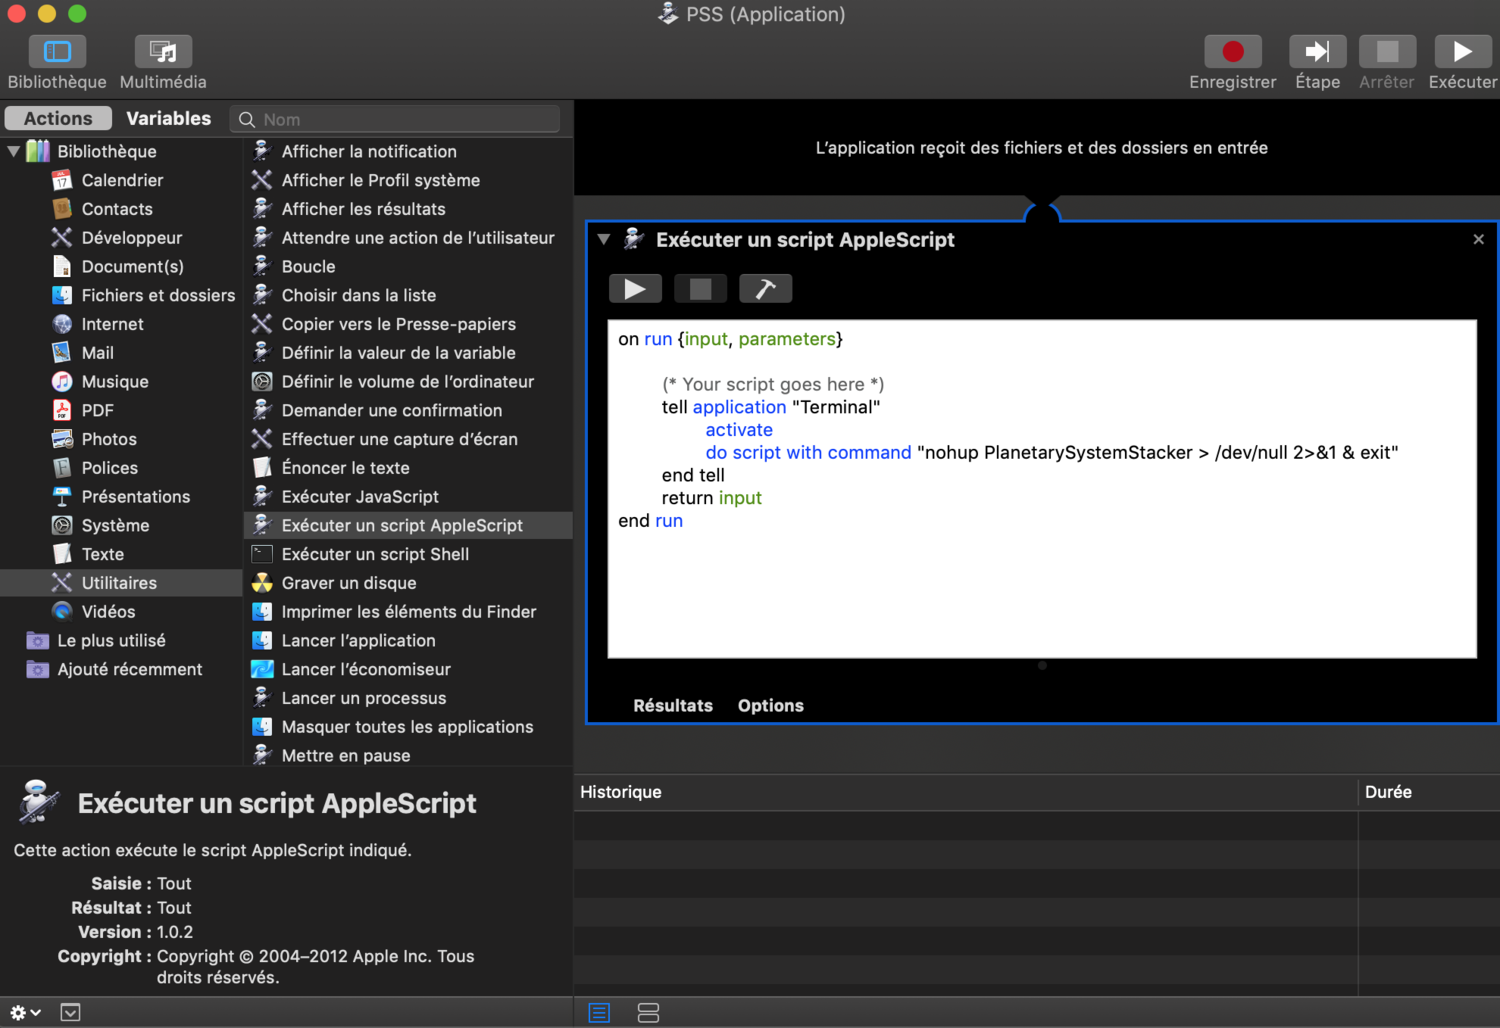Open the Options tab of the action
1500x1028 pixels.
770,705
